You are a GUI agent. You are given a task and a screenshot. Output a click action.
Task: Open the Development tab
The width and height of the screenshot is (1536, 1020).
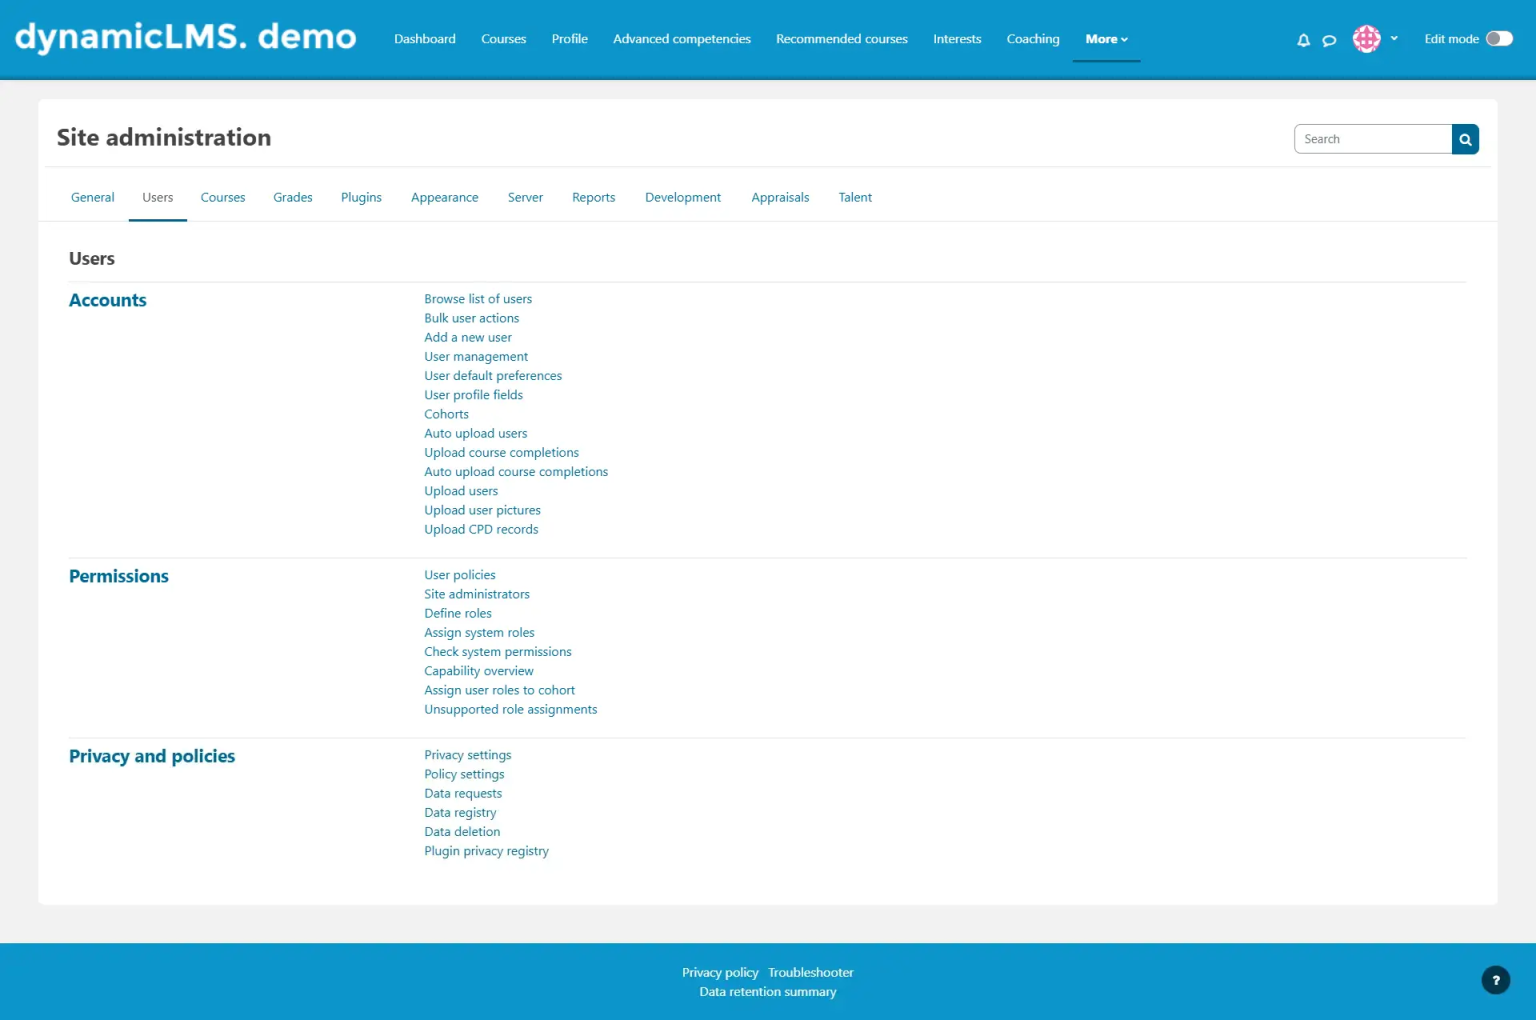(x=683, y=198)
